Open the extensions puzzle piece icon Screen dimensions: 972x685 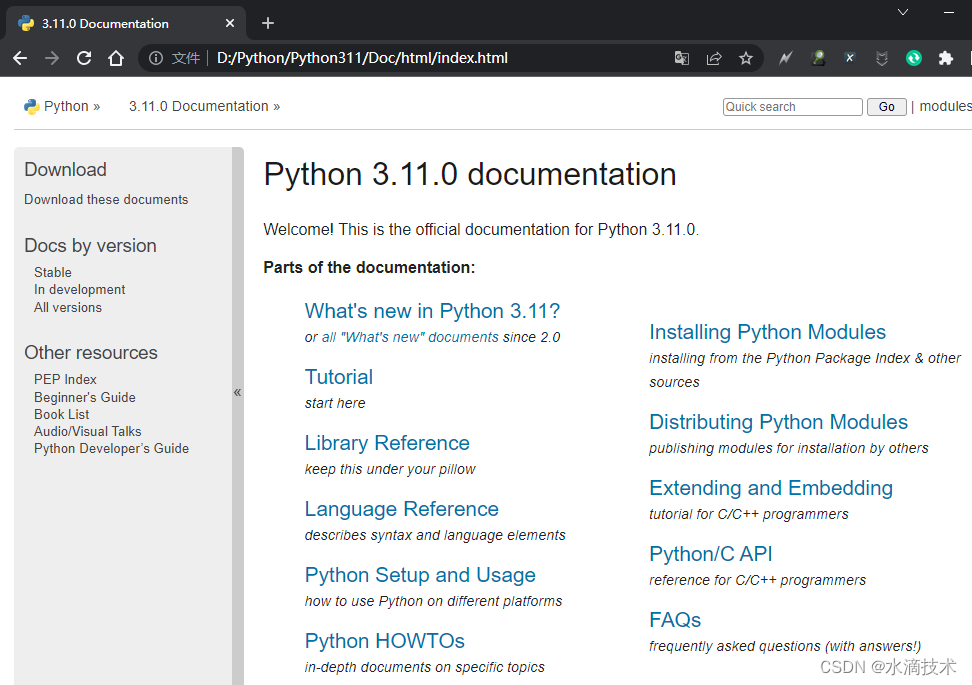pyautogui.click(x=945, y=58)
